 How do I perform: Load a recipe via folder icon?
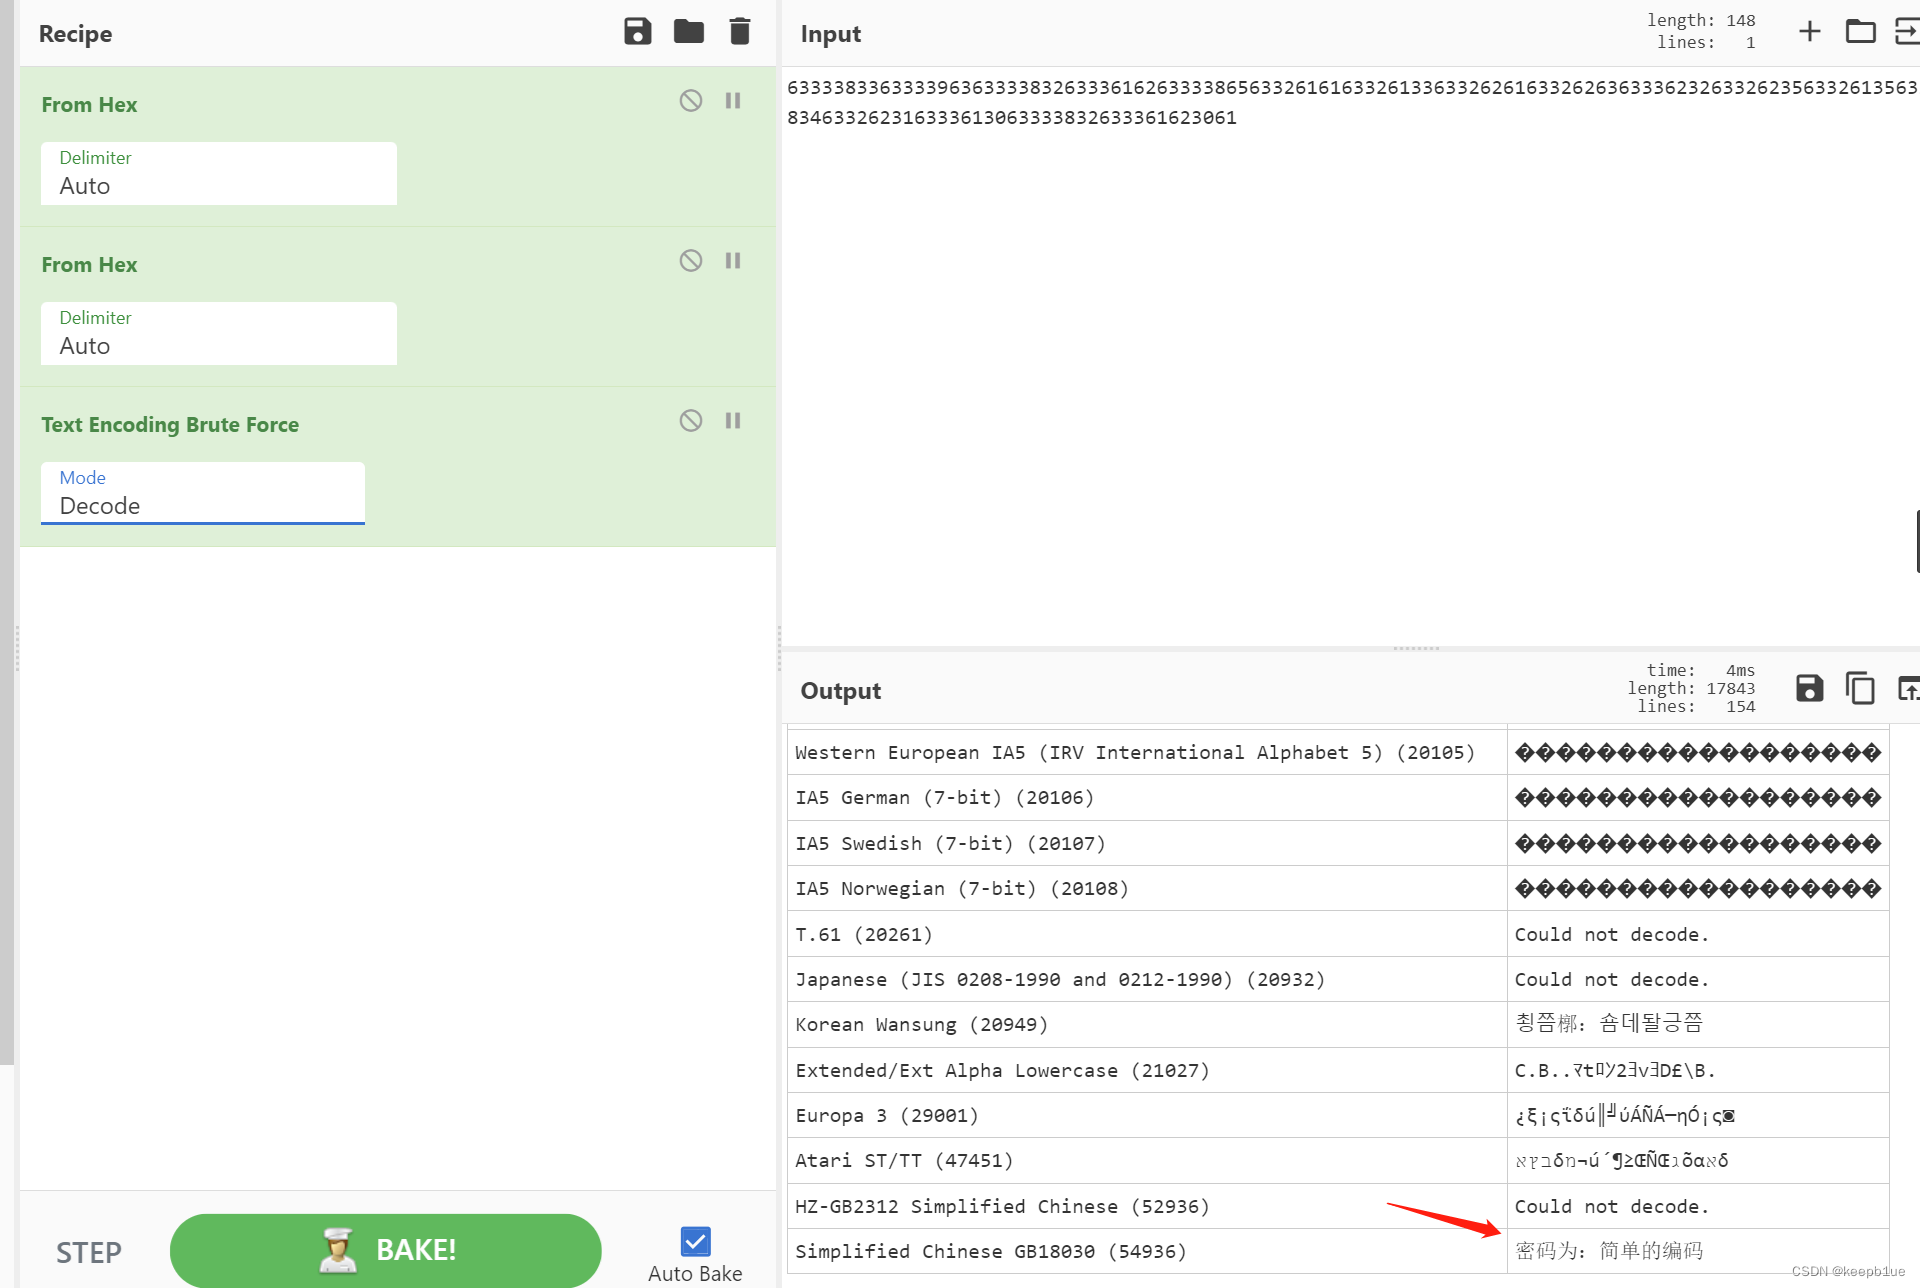click(689, 32)
